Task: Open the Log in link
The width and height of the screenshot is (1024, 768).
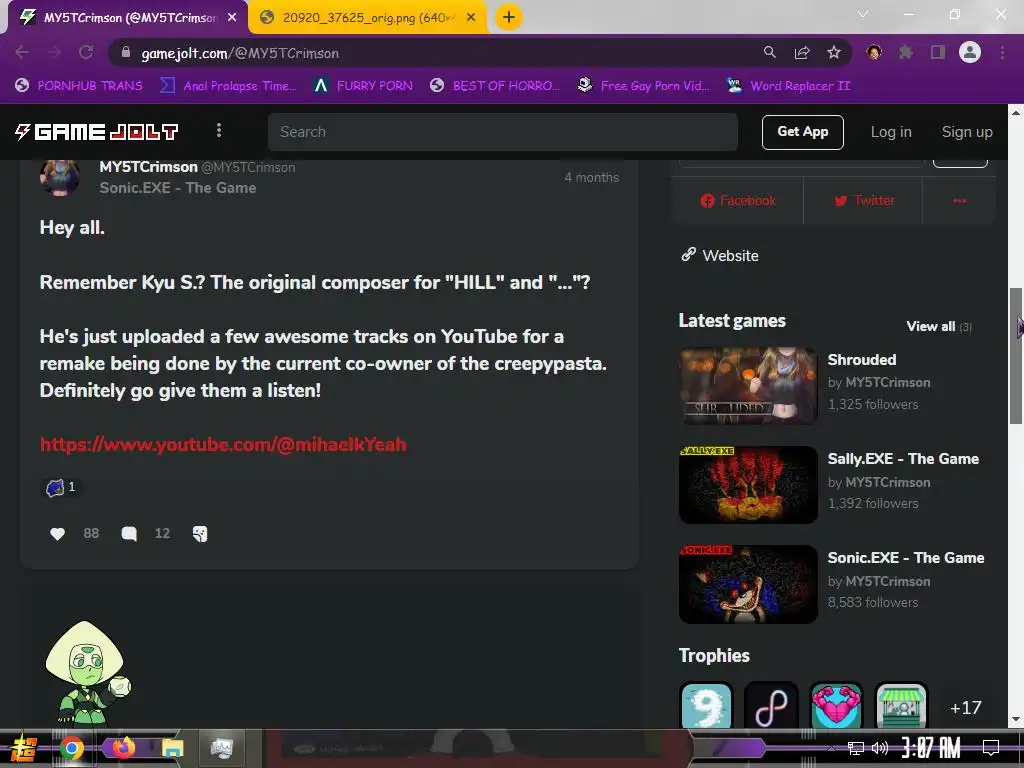Action: tap(891, 132)
